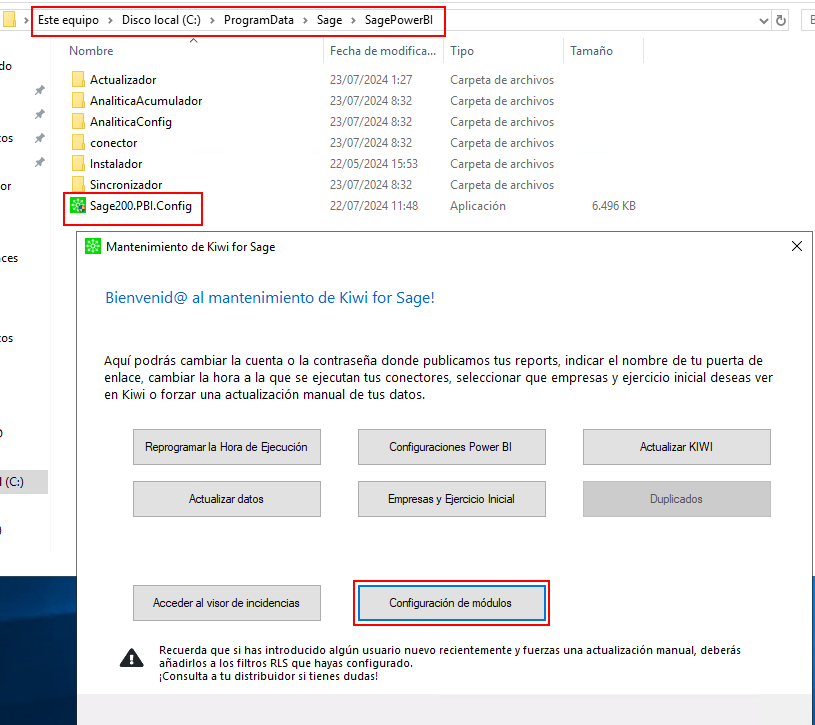
Task: Click Bienvenid@ al mantenimiento heading text
Action: pos(270,297)
